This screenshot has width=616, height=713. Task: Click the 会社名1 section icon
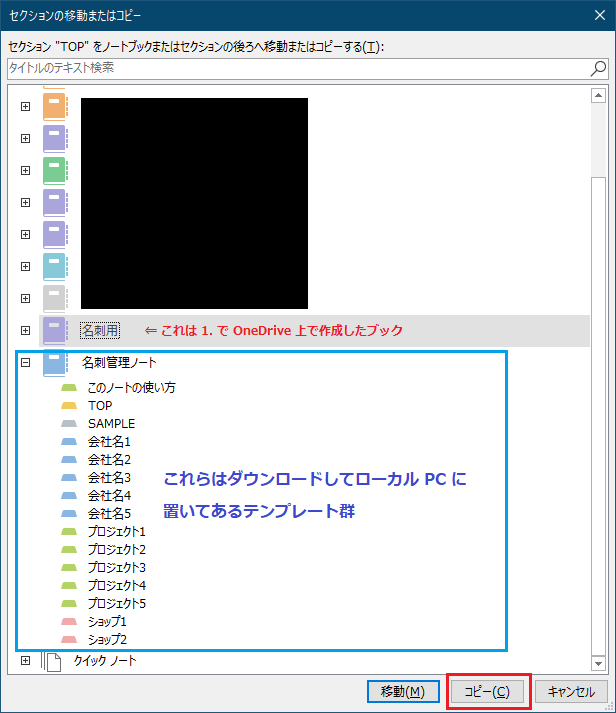(x=69, y=442)
